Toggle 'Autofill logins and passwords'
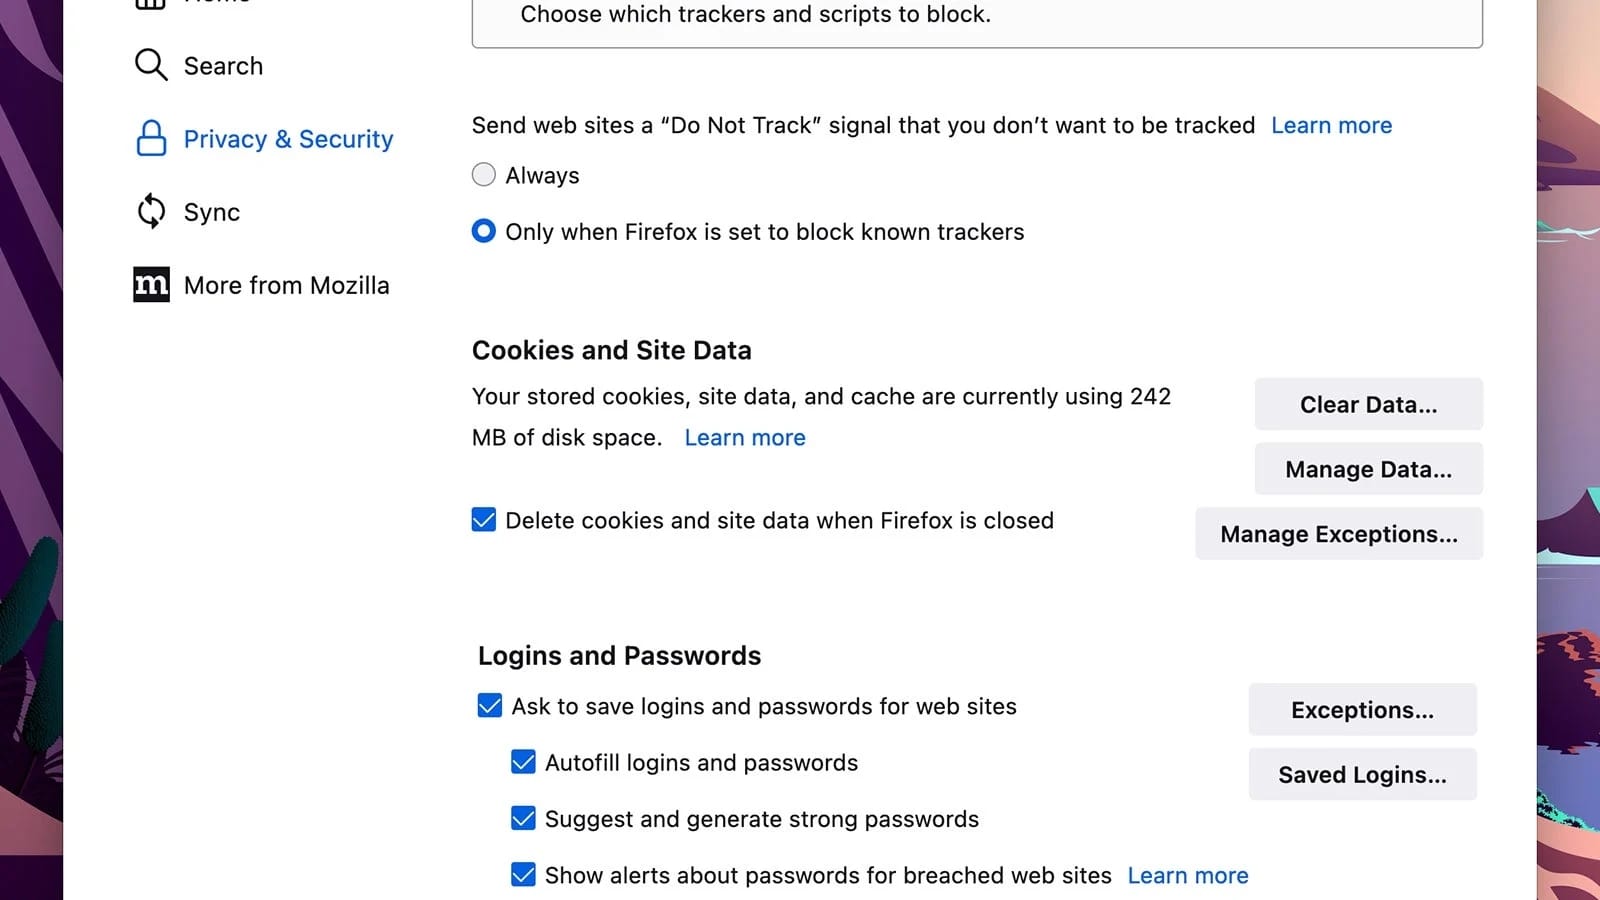The width and height of the screenshot is (1600, 900). coord(523,762)
